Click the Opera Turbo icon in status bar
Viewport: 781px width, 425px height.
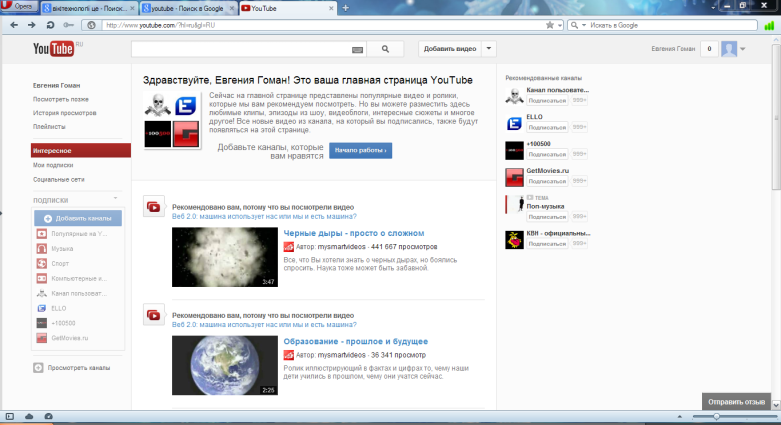(x=48, y=417)
